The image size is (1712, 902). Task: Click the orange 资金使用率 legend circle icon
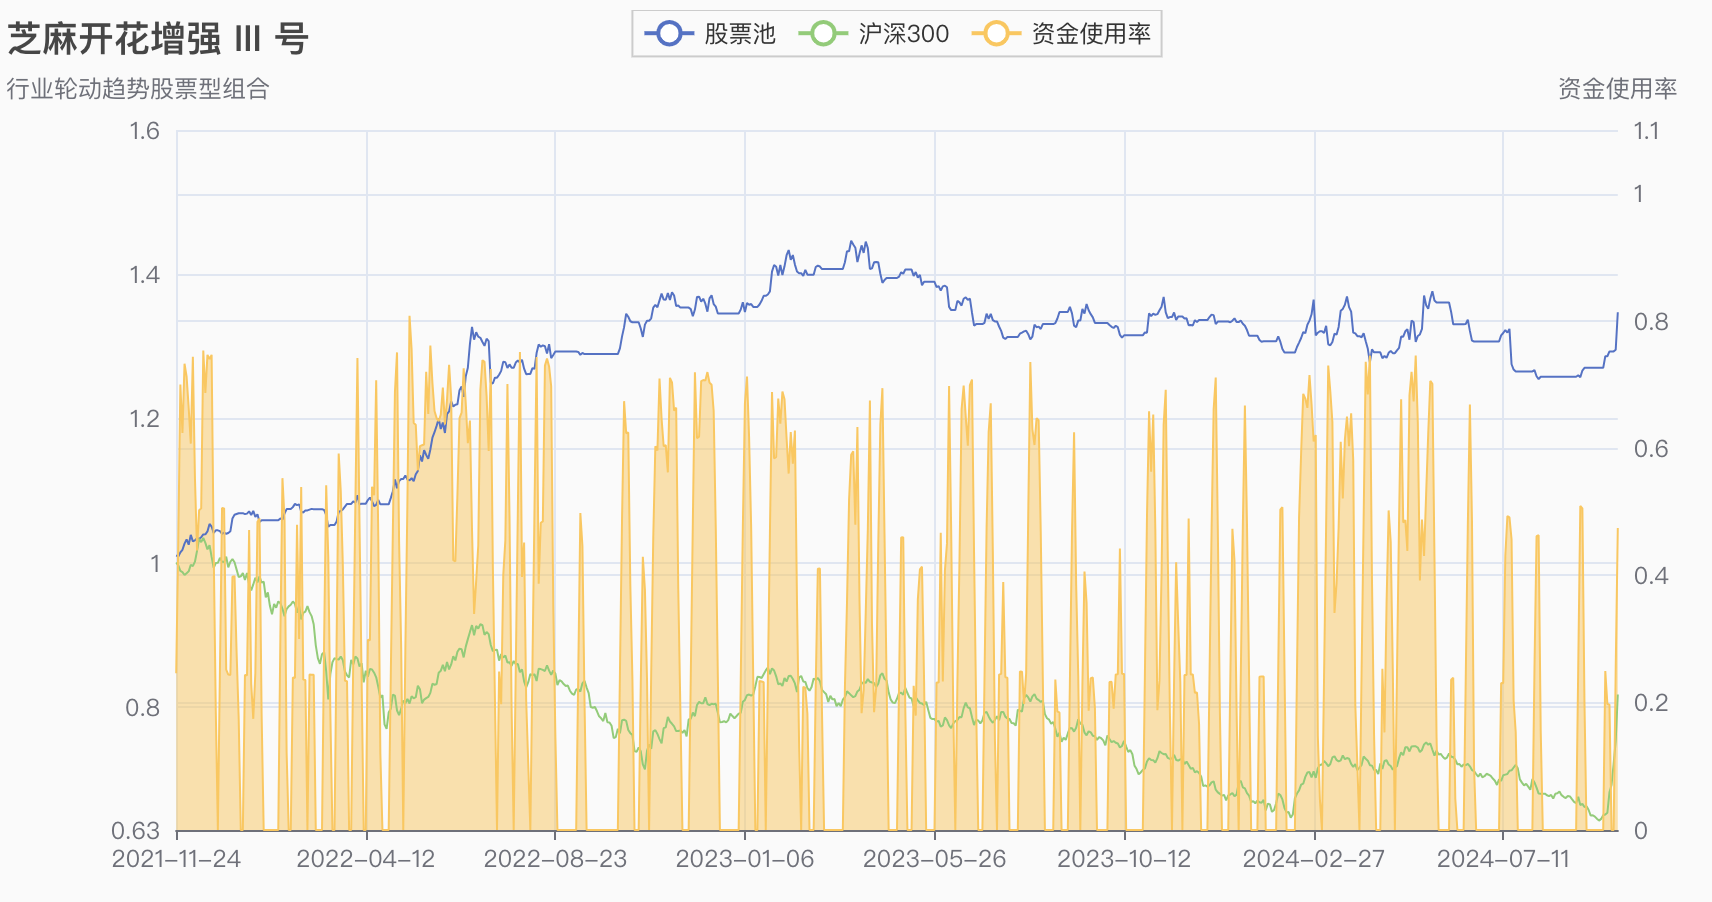point(996,34)
